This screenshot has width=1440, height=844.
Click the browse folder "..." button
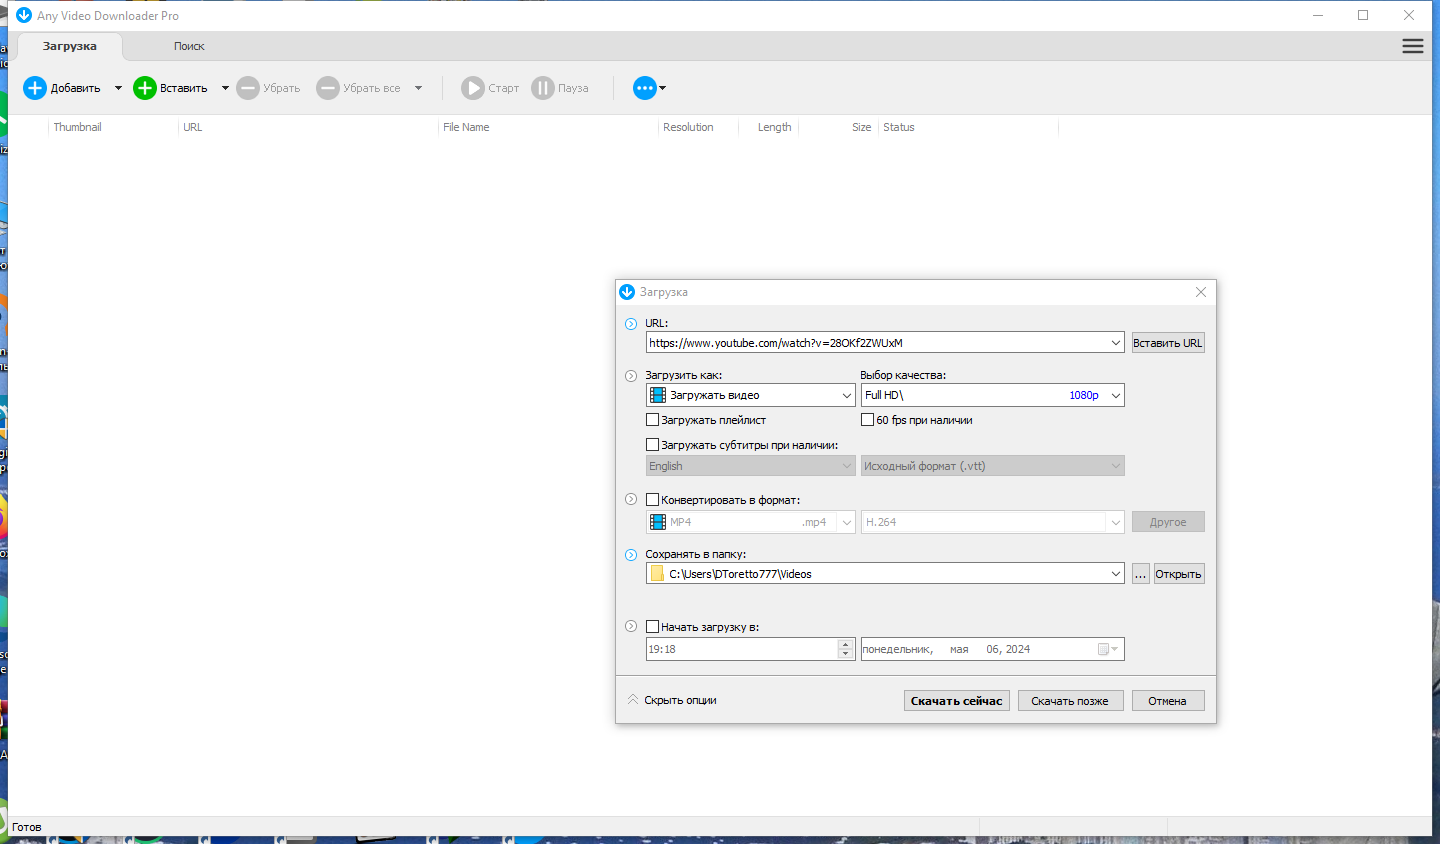tap(1141, 574)
